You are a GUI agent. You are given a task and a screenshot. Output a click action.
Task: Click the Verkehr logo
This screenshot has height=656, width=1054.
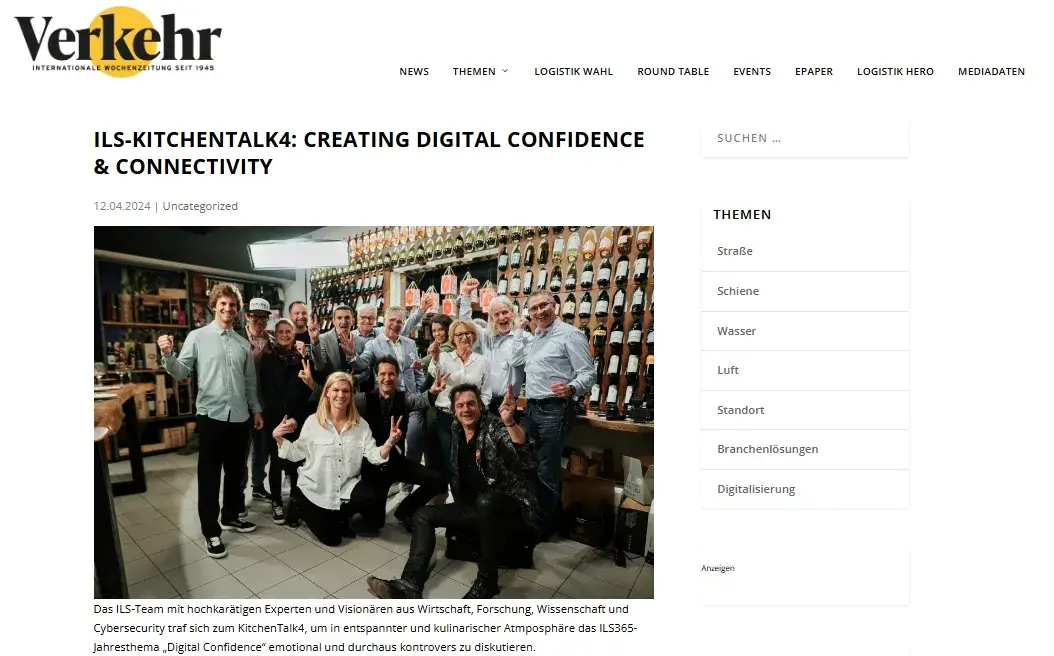[x=118, y=42]
